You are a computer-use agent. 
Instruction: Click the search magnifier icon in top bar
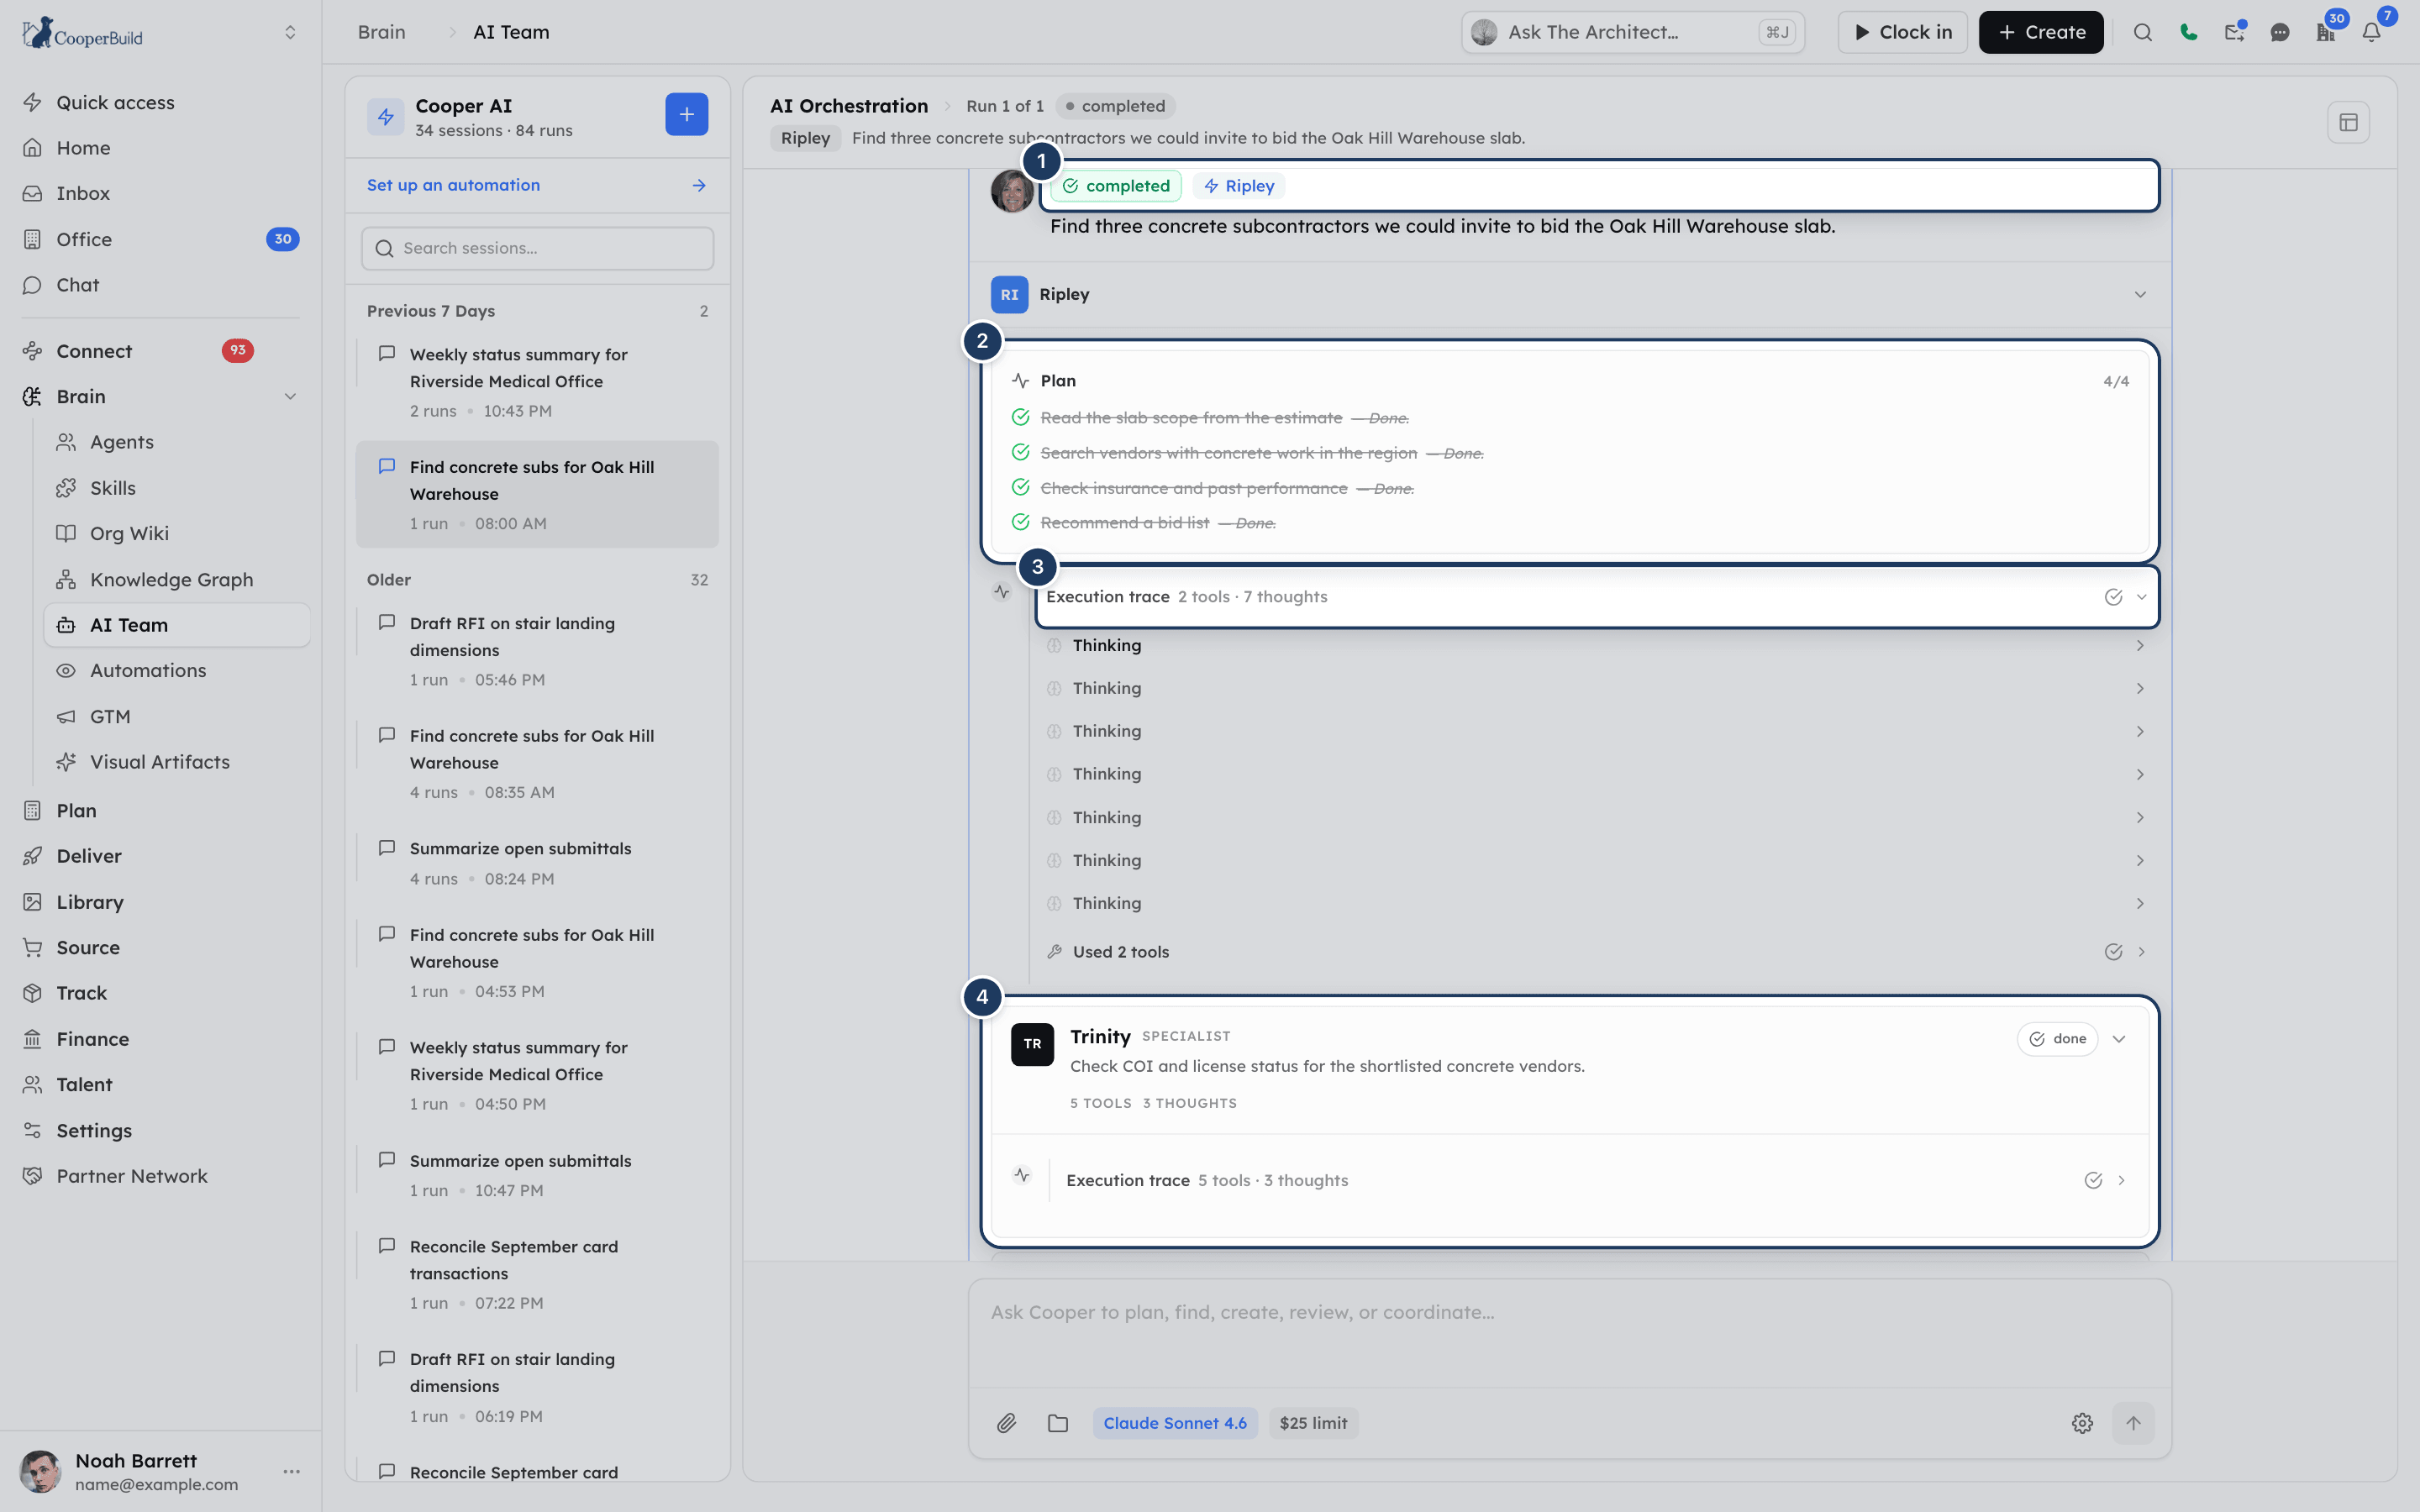click(x=2142, y=32)
